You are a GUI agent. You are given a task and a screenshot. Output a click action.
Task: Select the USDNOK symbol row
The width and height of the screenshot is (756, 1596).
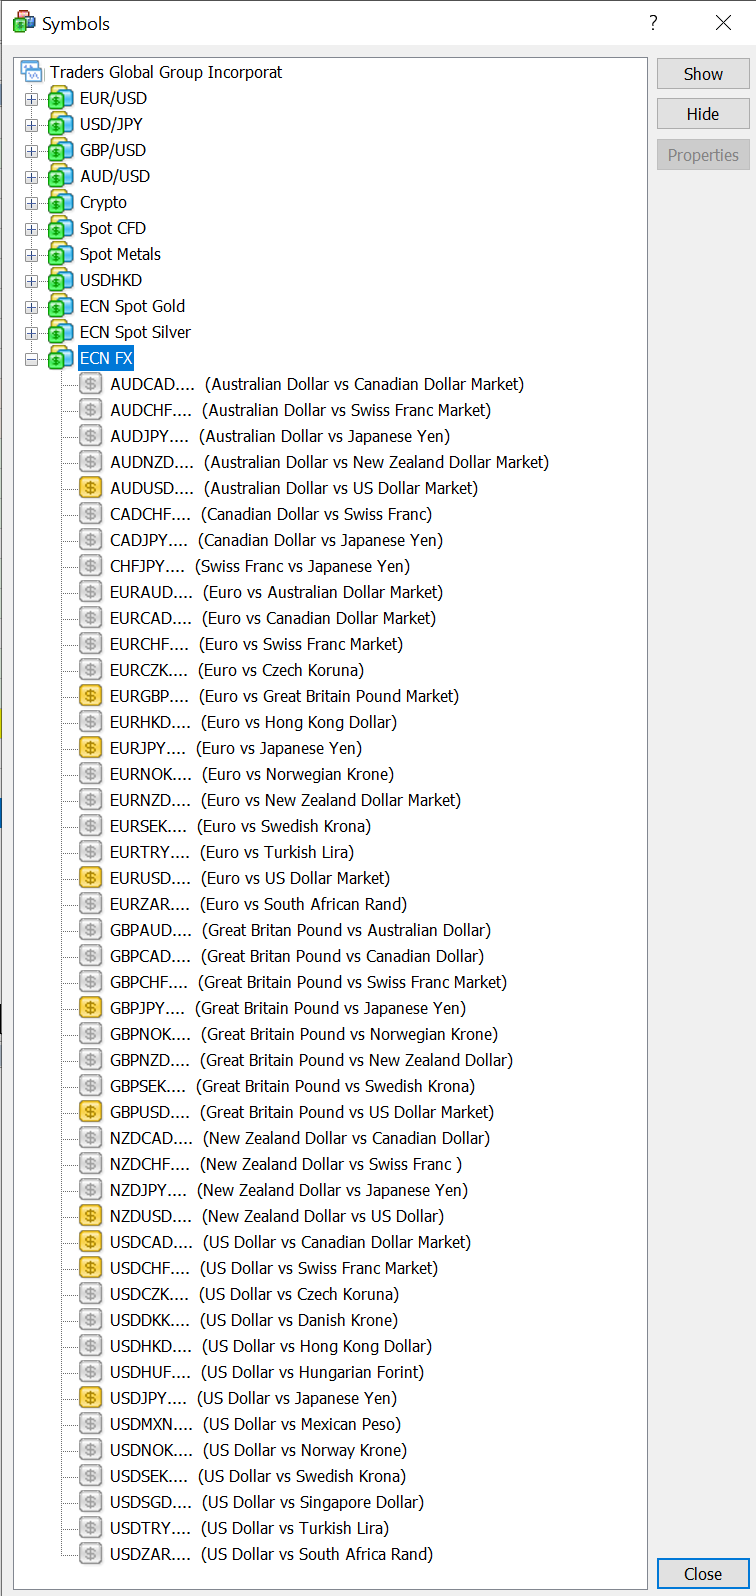click(258, 1450)
